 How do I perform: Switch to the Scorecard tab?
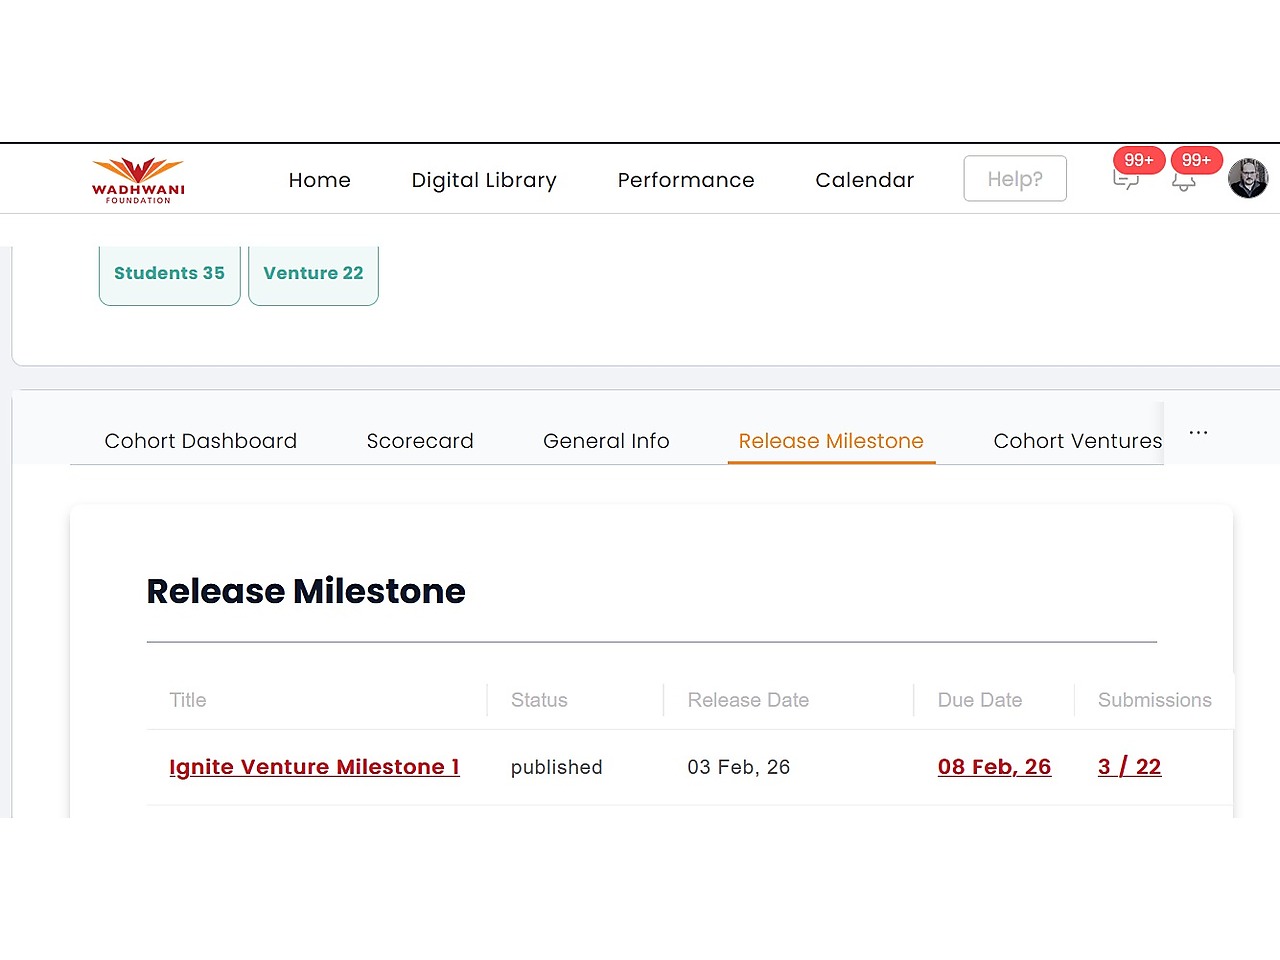420,441
